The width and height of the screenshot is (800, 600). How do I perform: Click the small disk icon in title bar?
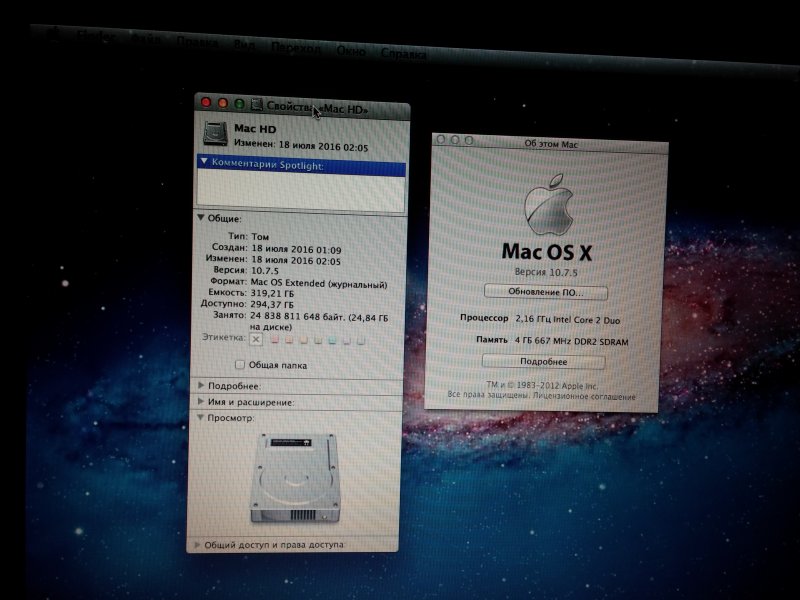point(257,104)
